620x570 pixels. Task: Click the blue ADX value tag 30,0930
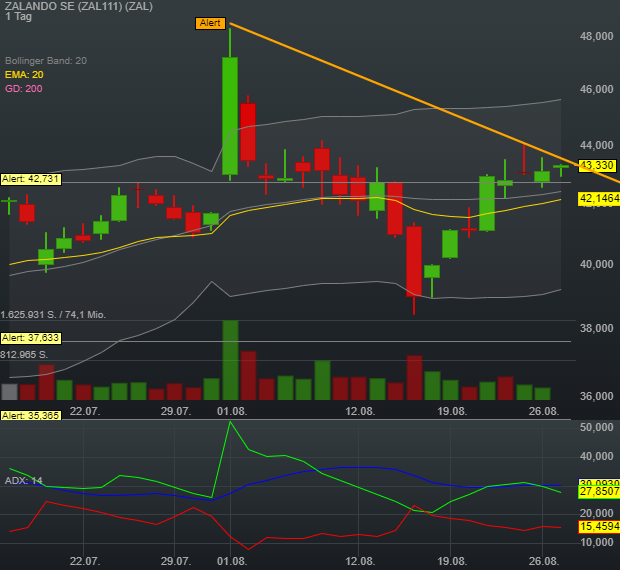pyautogui.click(x=599, y=482)
